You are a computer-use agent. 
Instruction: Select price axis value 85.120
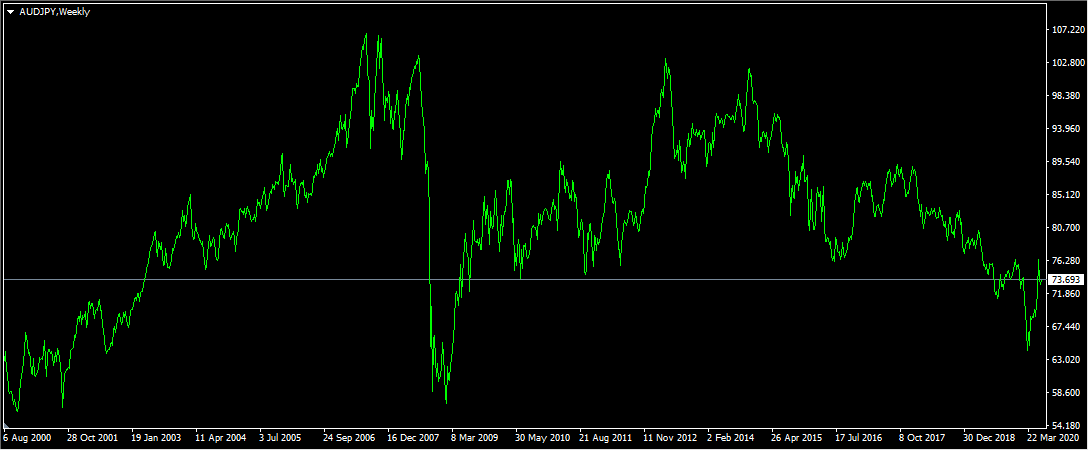(1068, 194)
